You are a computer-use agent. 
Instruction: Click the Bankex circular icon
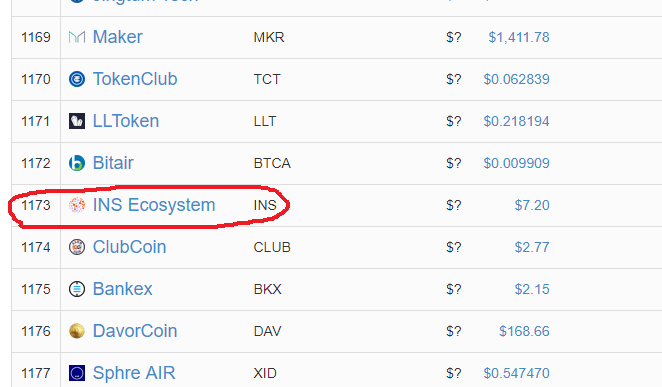77,289
